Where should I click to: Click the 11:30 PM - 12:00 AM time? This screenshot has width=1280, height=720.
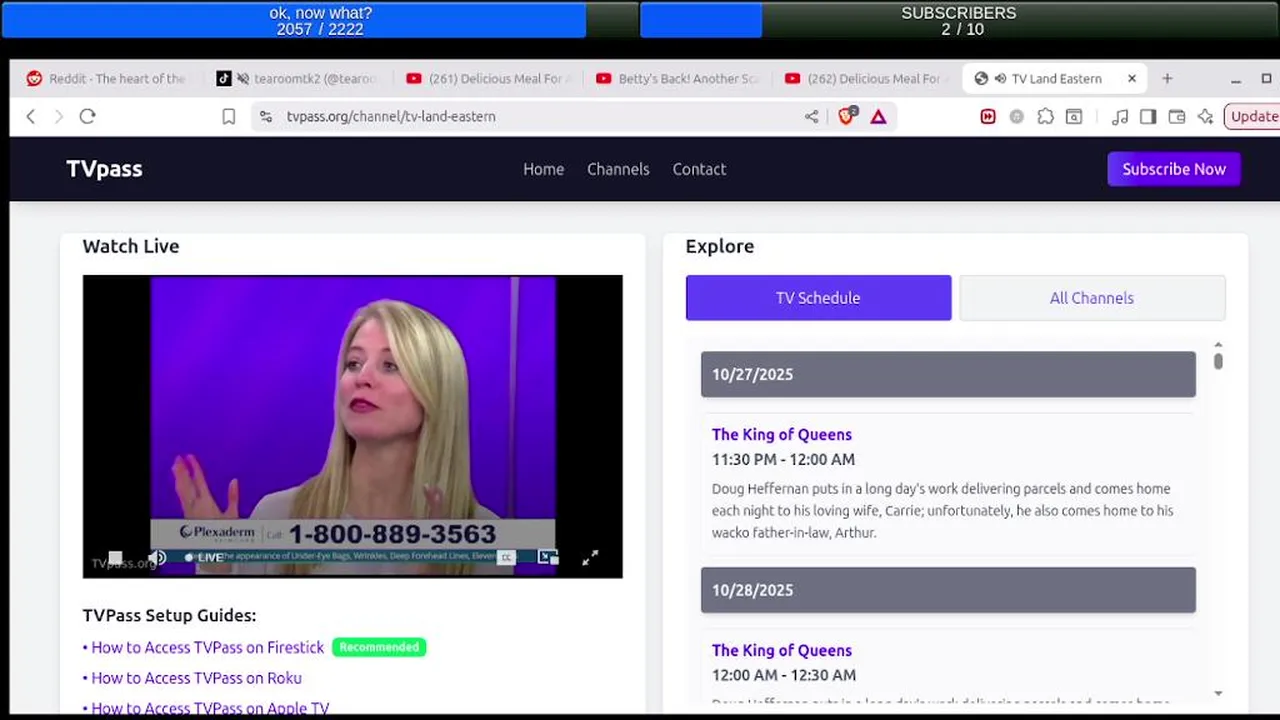783,460
